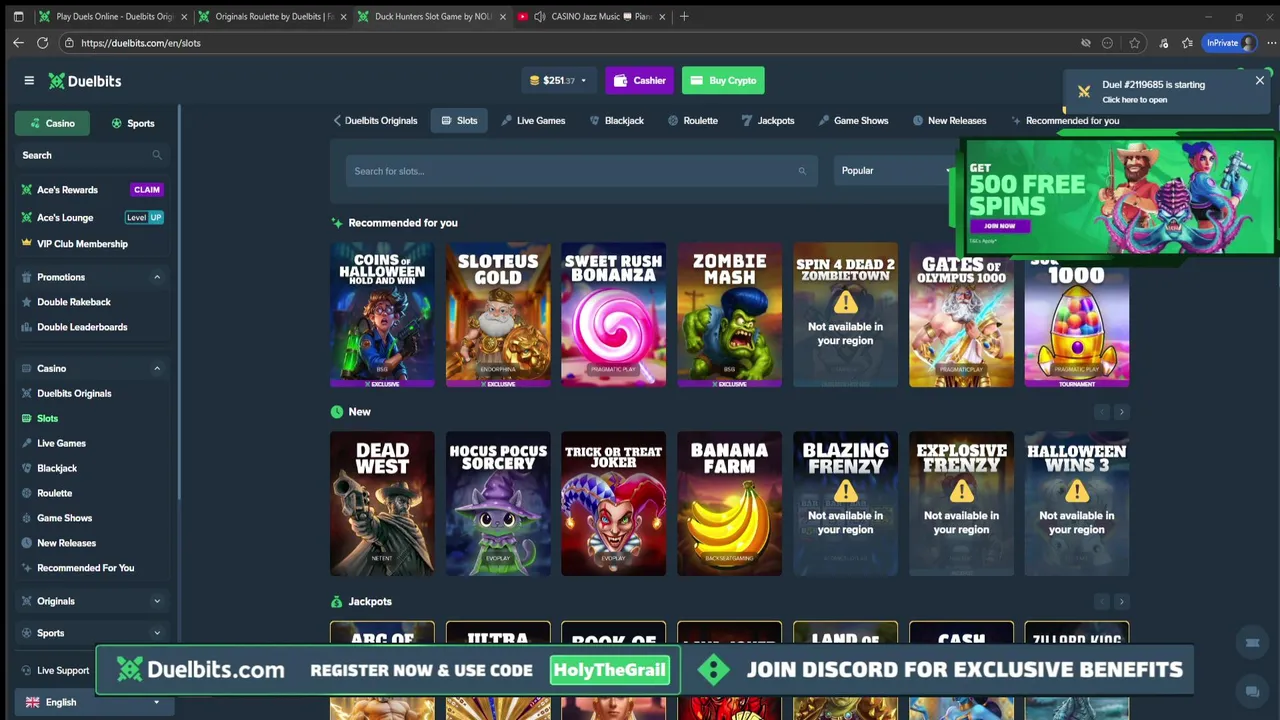Image resolution: width=1280 pixels, height=720 pixels.
Task: Open Double Rakeback promotion
Action: pyautogui.click(x=73, y=302)
